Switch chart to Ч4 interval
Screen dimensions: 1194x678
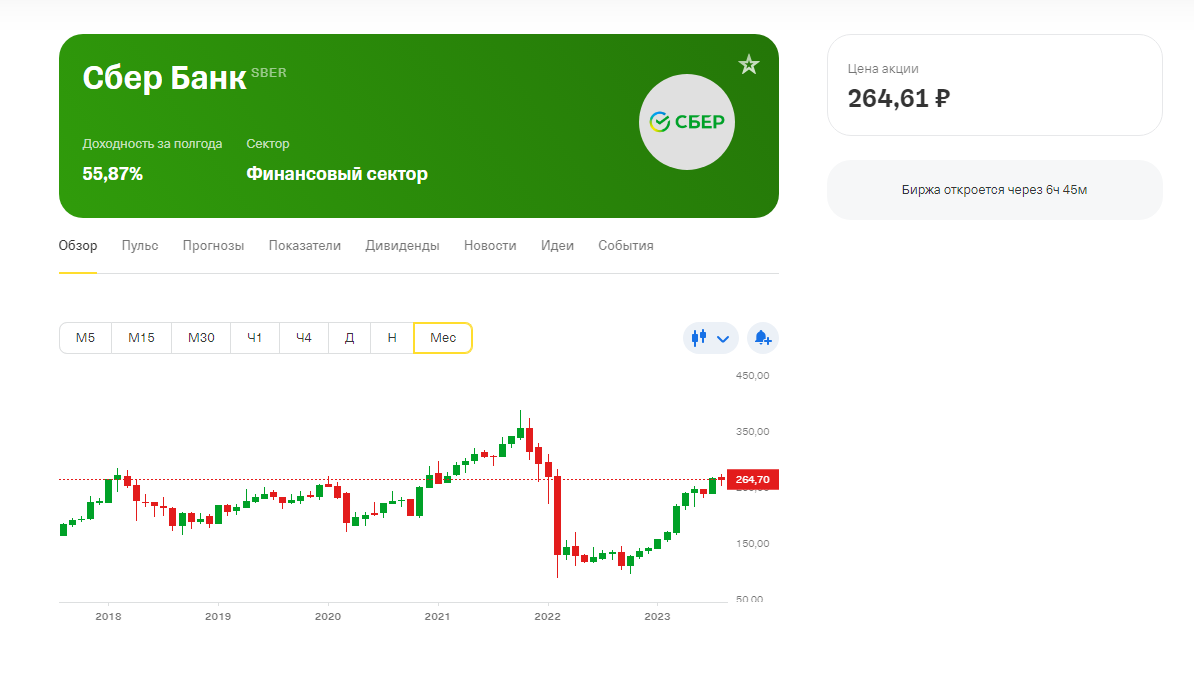pyautogui.click(x=304, y=338)
